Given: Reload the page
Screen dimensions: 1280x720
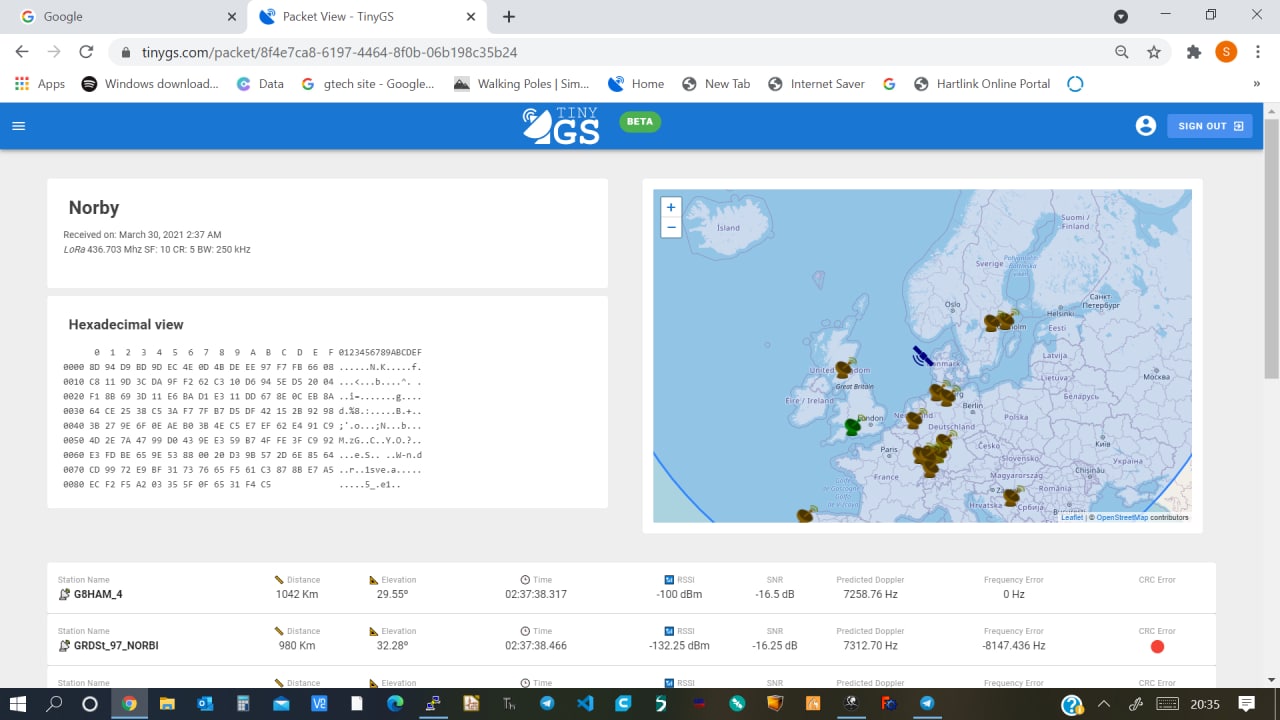Looking at the screenshot, I should pos(86,52).
